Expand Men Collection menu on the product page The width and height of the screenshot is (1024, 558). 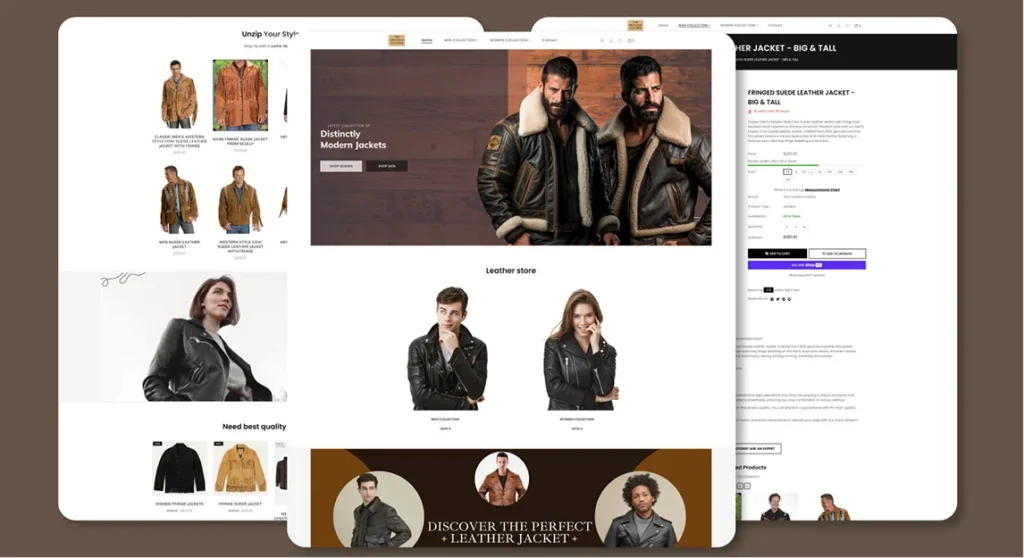tap(693, 25)
